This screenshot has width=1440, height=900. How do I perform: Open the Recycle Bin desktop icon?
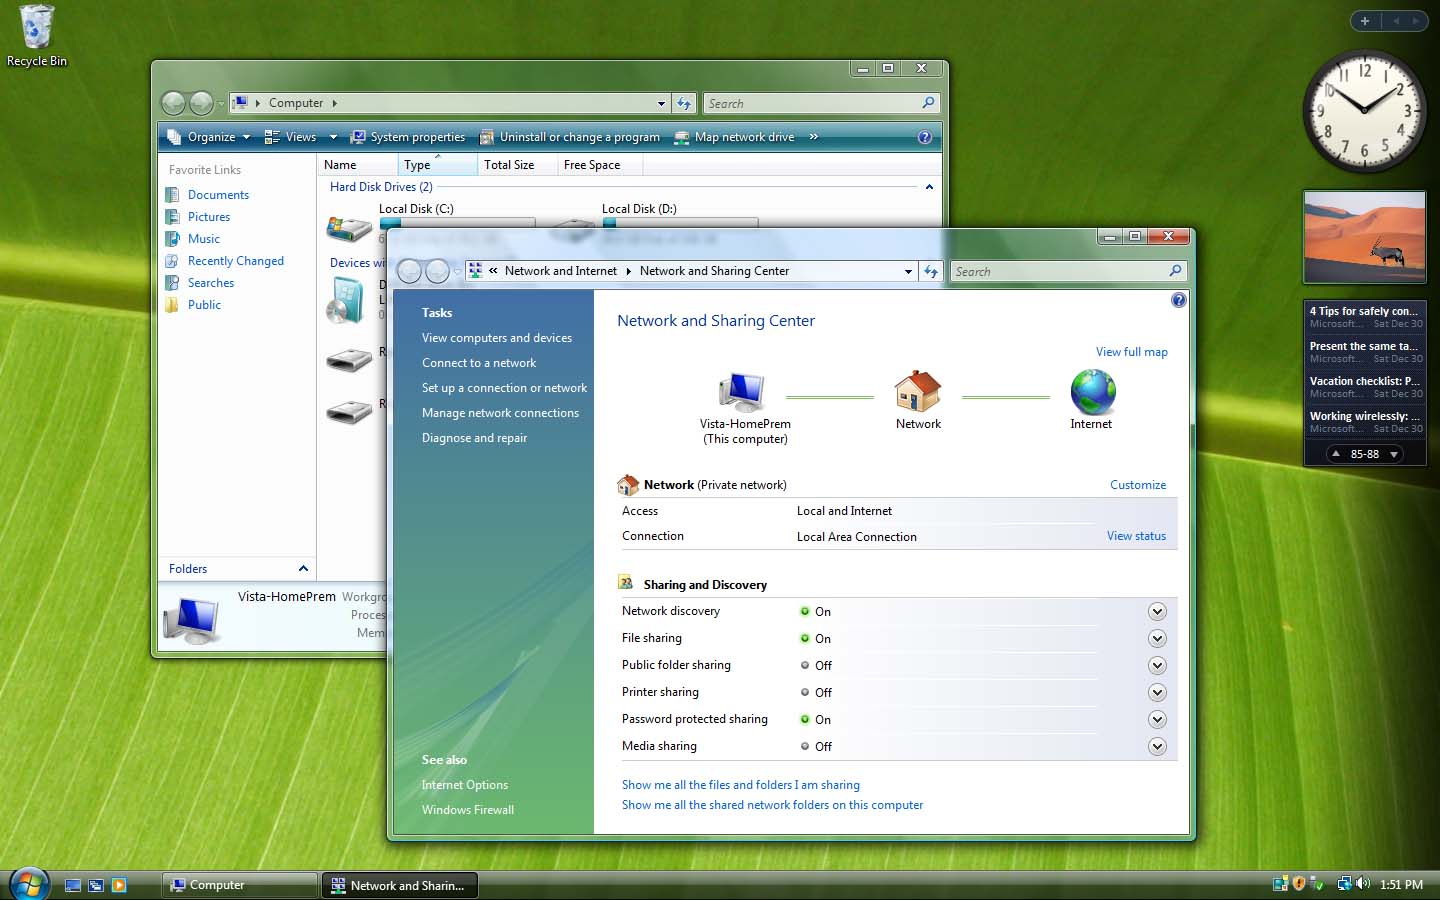(36, 36)
